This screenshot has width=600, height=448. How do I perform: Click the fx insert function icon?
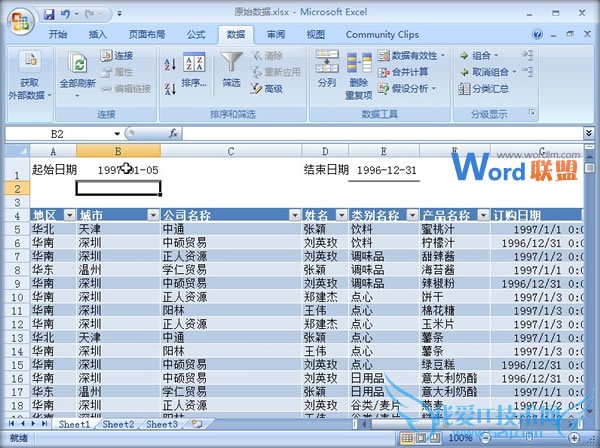click(x=173, y=134)
